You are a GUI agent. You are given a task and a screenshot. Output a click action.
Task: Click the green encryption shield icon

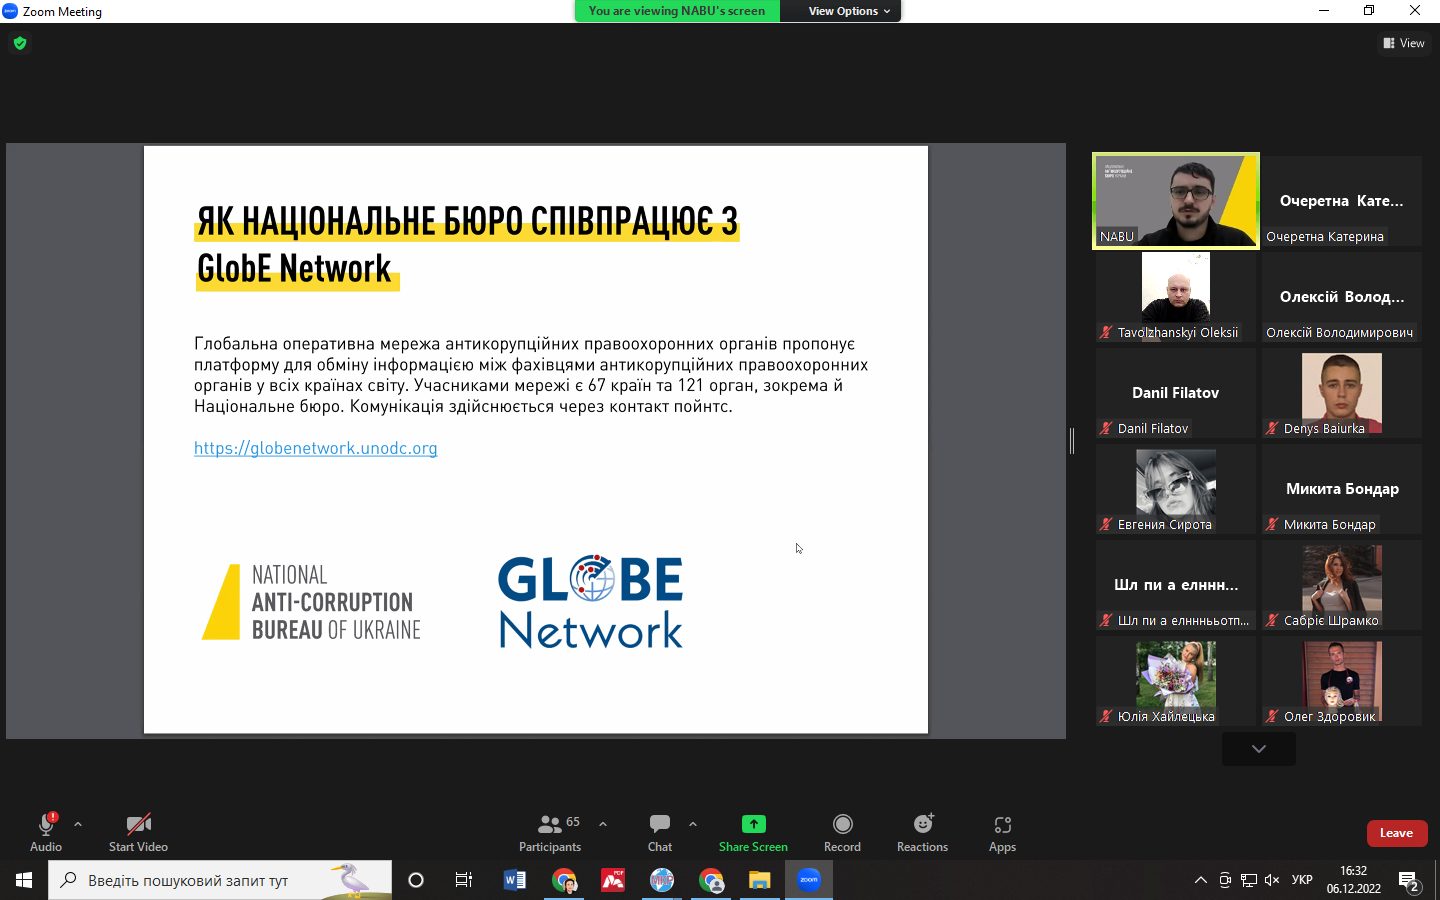pos(20,43)
